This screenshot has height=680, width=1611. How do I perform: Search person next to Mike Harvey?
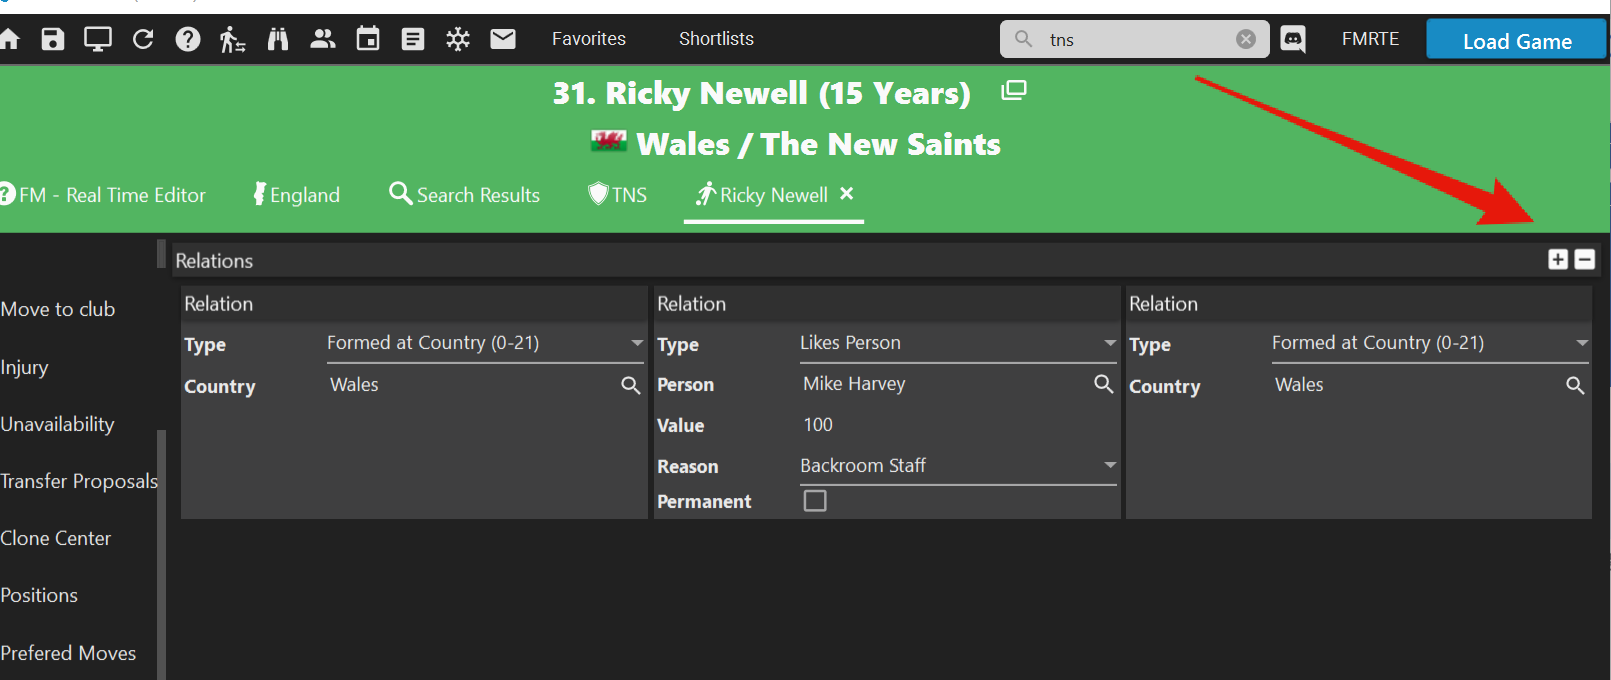coord(1103,384)
